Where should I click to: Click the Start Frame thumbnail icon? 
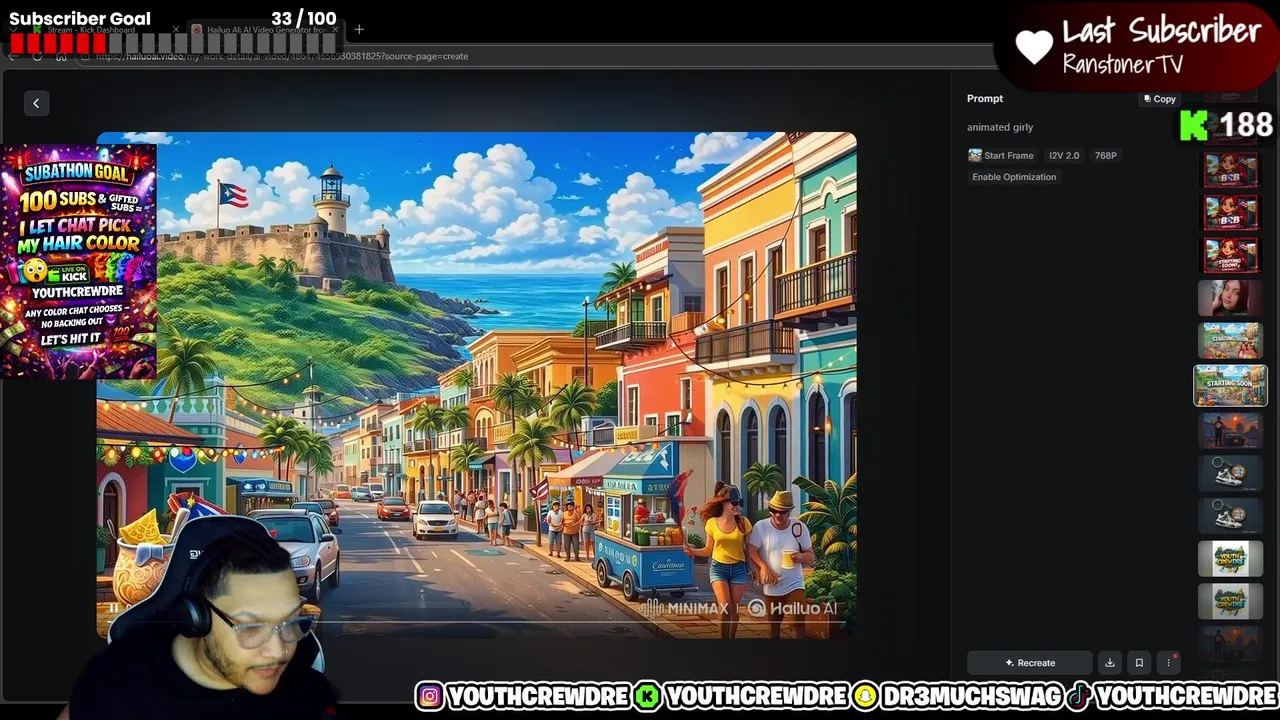click(975, 155)
